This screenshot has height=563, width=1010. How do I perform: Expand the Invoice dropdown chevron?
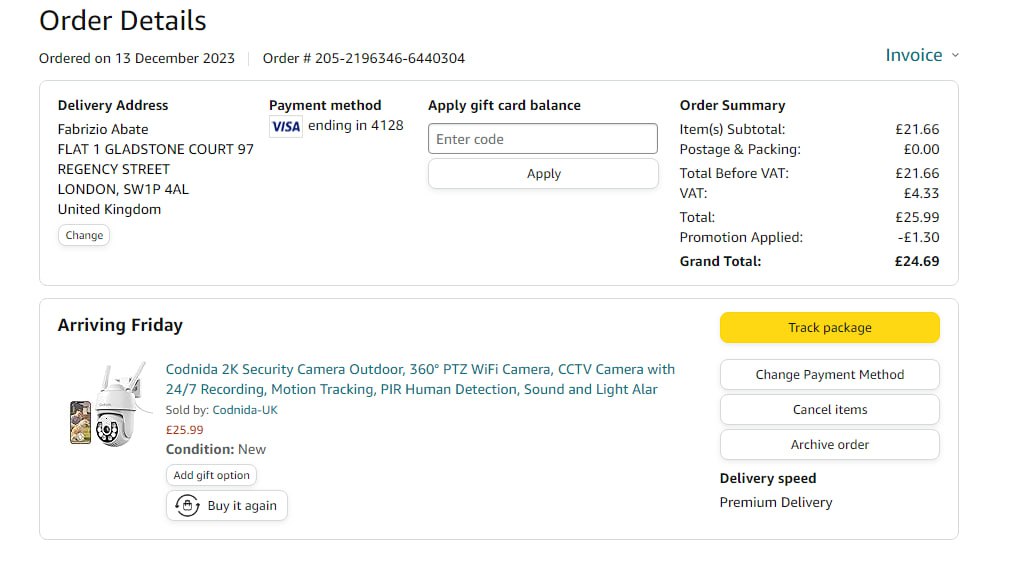pos(955,55)
